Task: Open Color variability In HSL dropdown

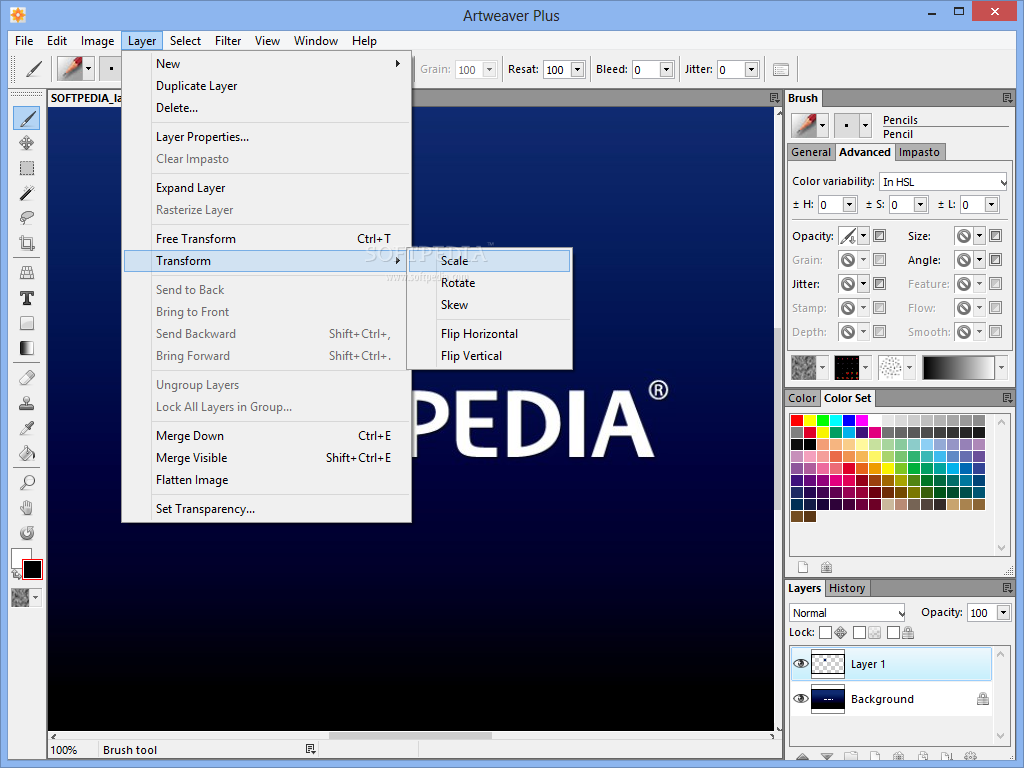Action: click(x=943, y=182)
